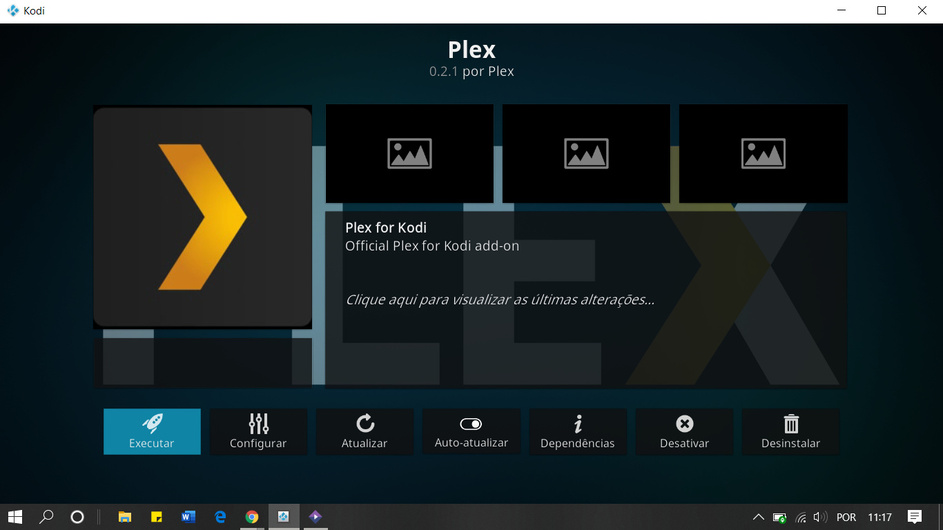Open Windows search magnifier
Viewport: 943px width, 530px height.
(46, 517)
